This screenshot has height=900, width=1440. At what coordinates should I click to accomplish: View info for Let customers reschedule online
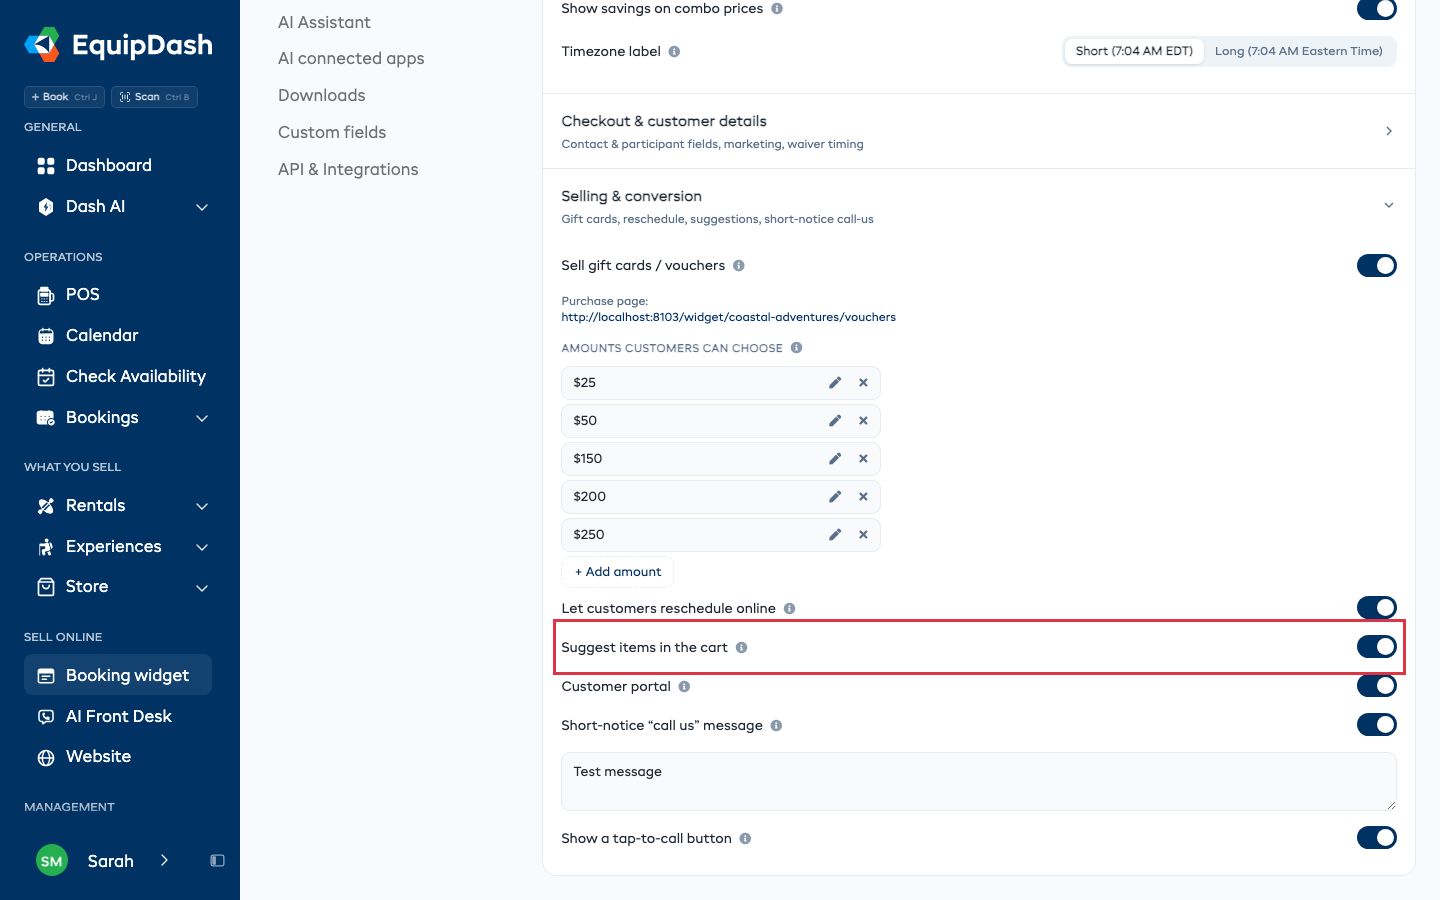pos(790,609)
